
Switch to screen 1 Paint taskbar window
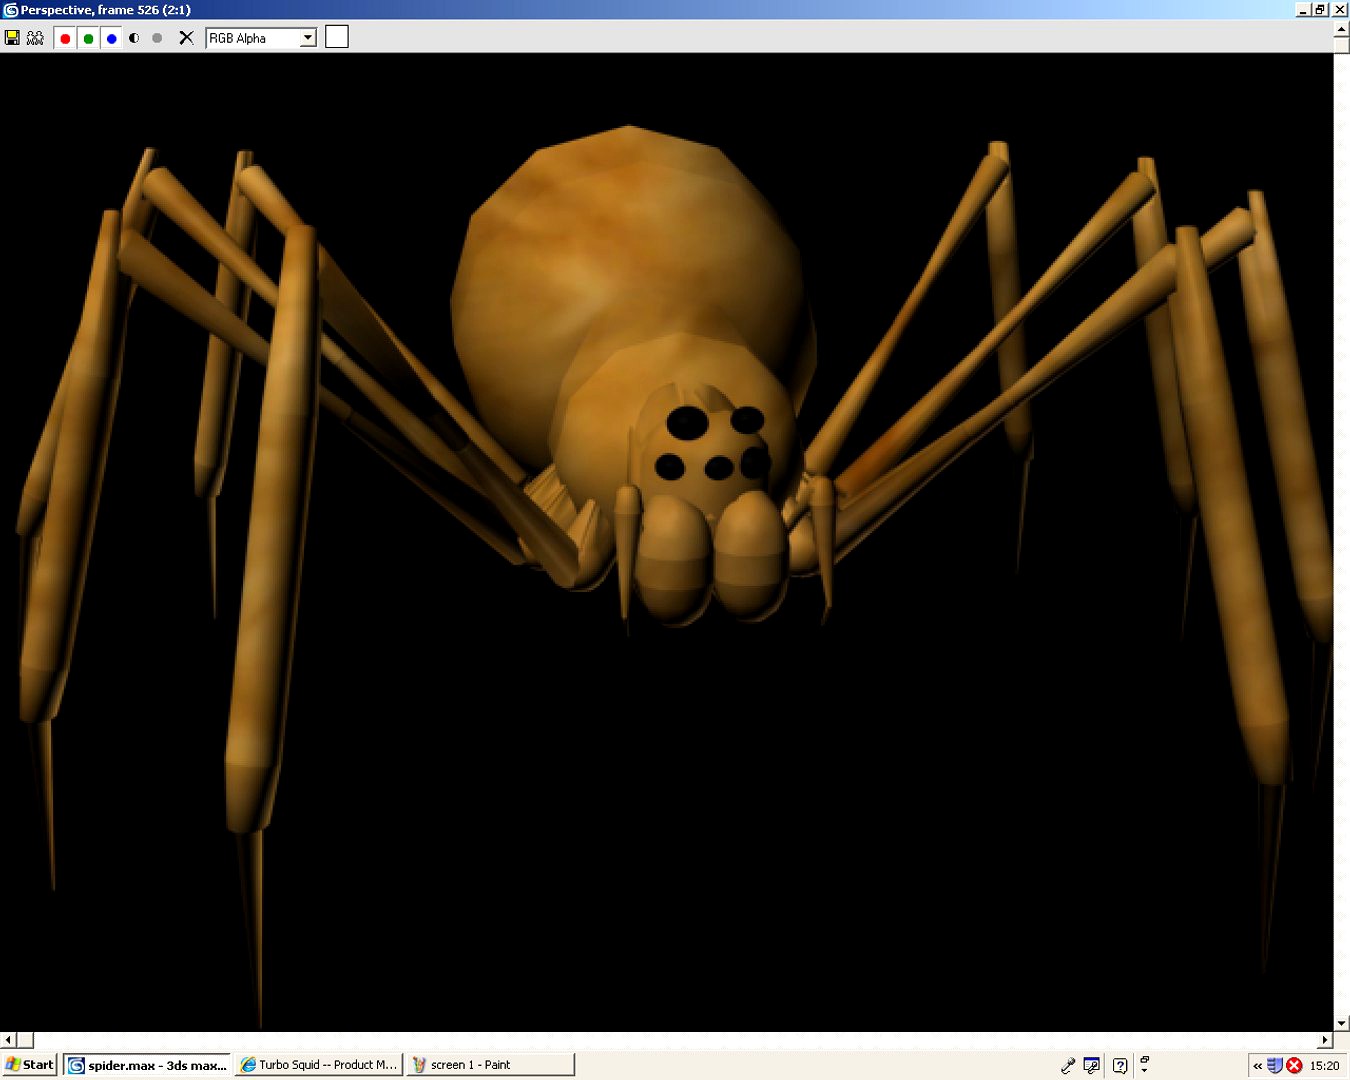(490, 1065)
